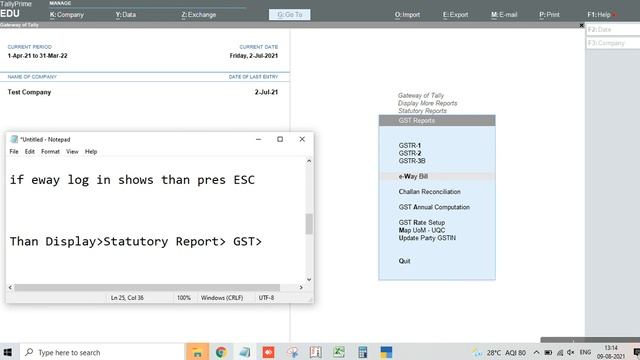Screen dimensions: 640x360
Task: Click the Notepad scroll up arrow
Action: [309, 161]
